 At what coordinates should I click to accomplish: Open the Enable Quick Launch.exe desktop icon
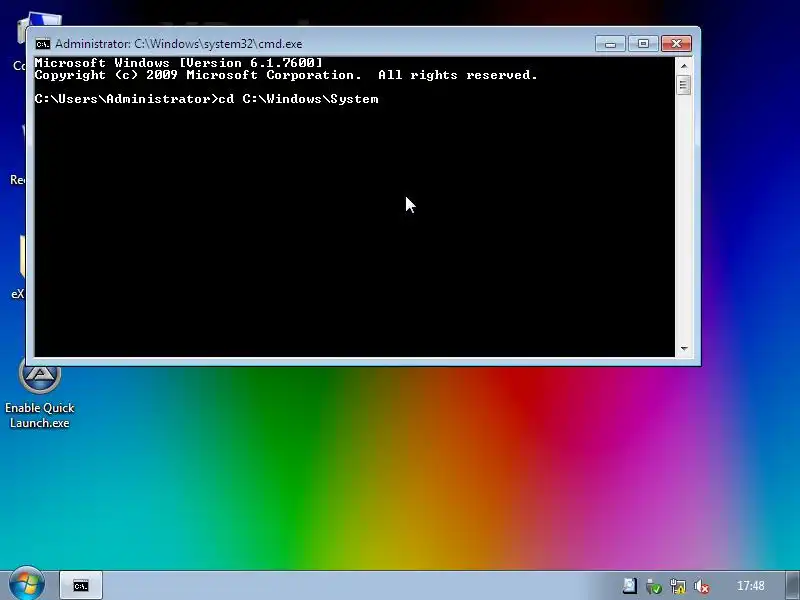[x=40, y=393]
